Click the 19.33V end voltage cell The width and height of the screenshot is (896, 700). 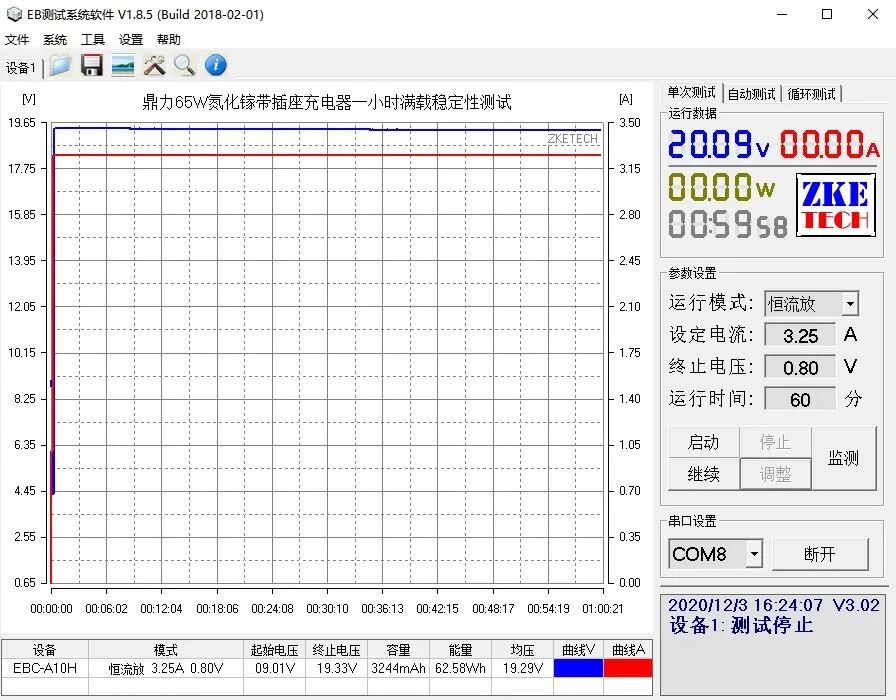tap(337, 669)
